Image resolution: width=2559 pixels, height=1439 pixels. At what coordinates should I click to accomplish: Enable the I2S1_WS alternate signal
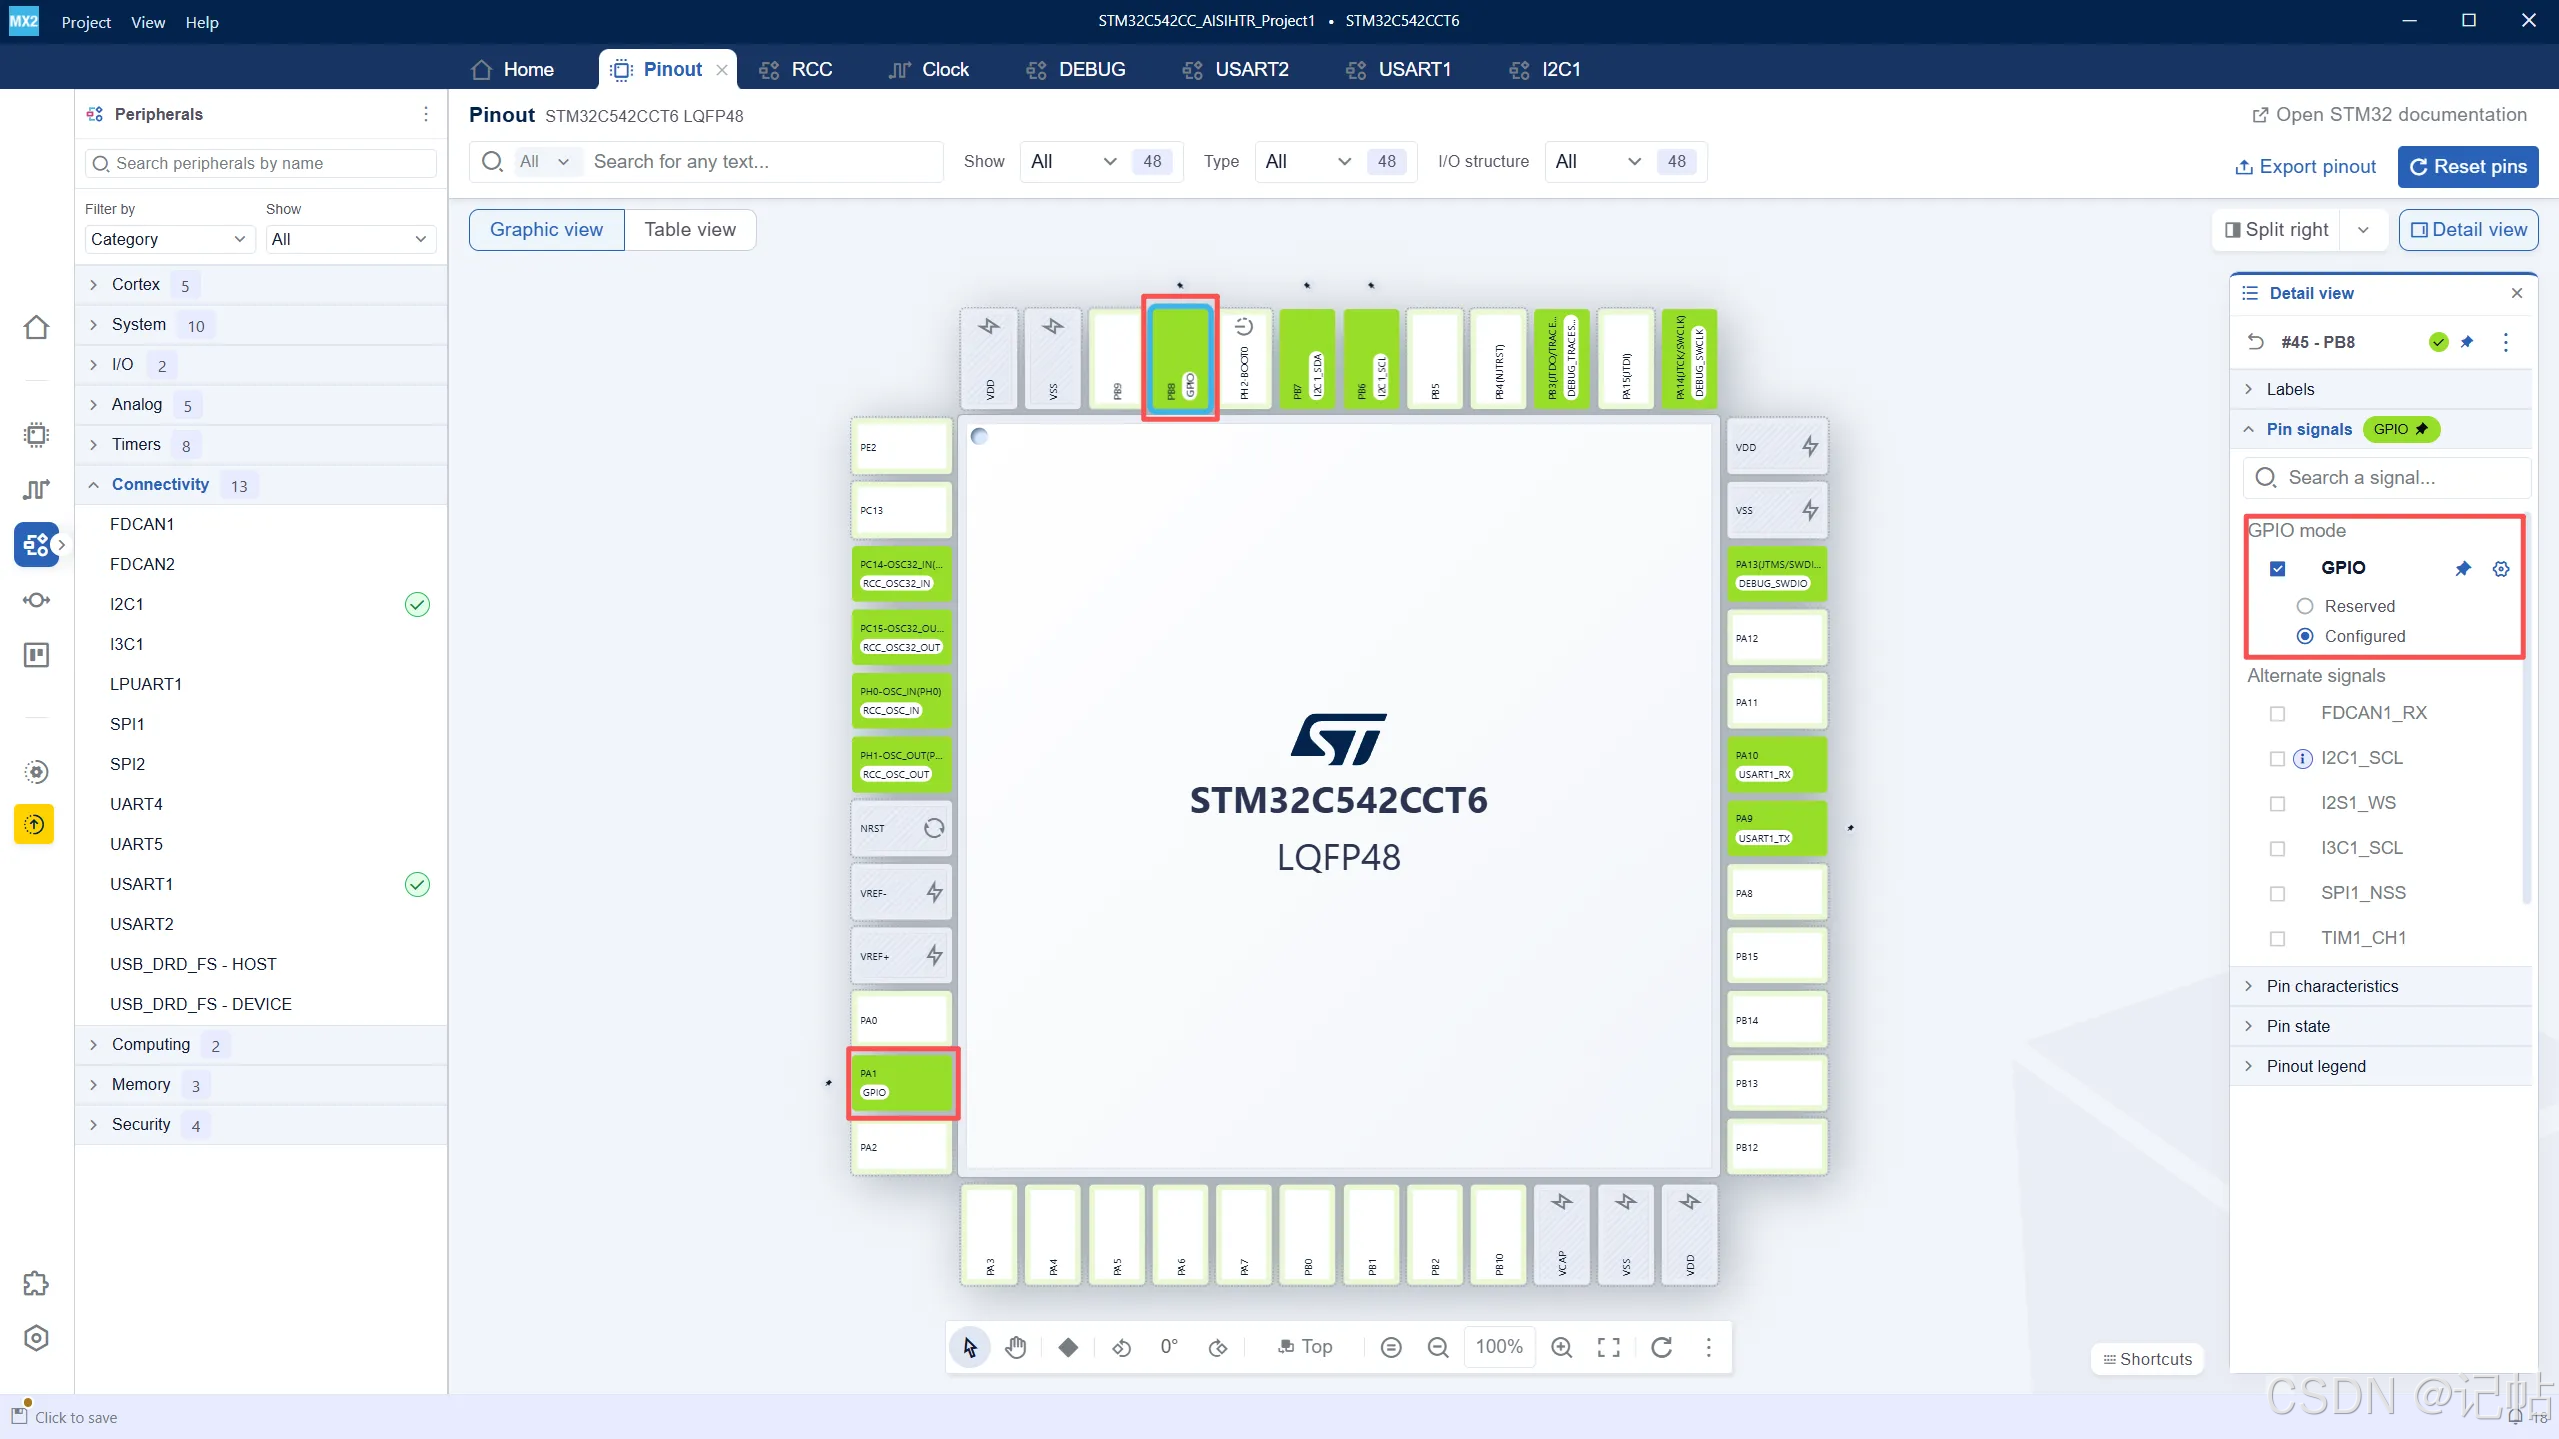(x=2278, y=803)
